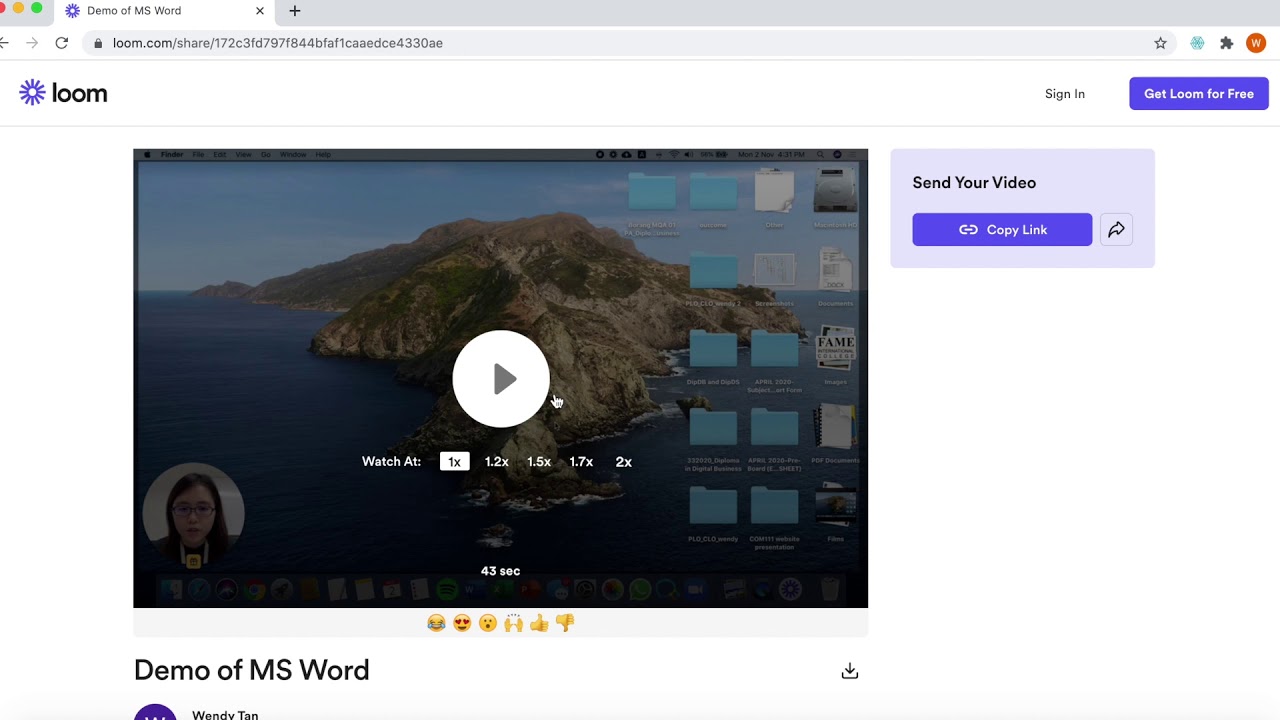React with the heart-eyes emoji
This screenshot has width=1280, height=720.
pos(462,623)
